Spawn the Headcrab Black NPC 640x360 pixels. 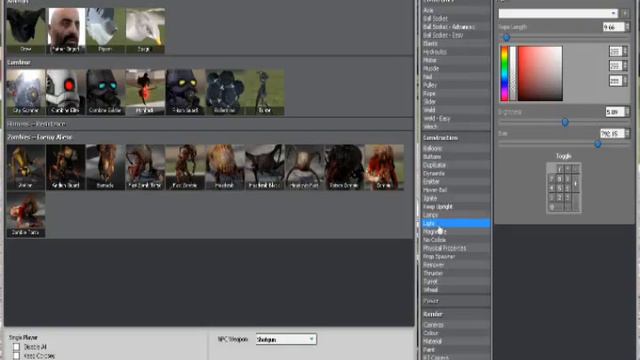point(264,167)
